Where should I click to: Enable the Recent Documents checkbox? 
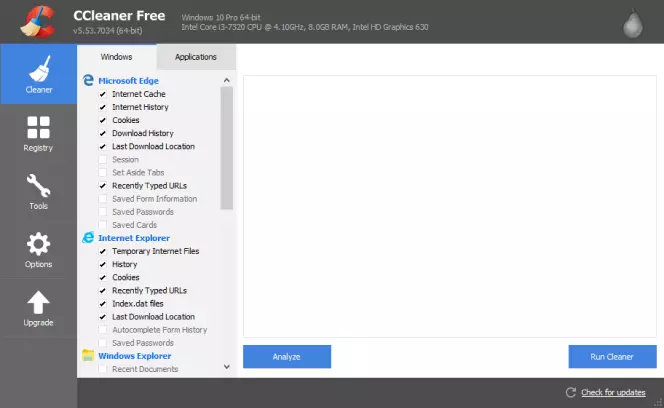point(102,369)
